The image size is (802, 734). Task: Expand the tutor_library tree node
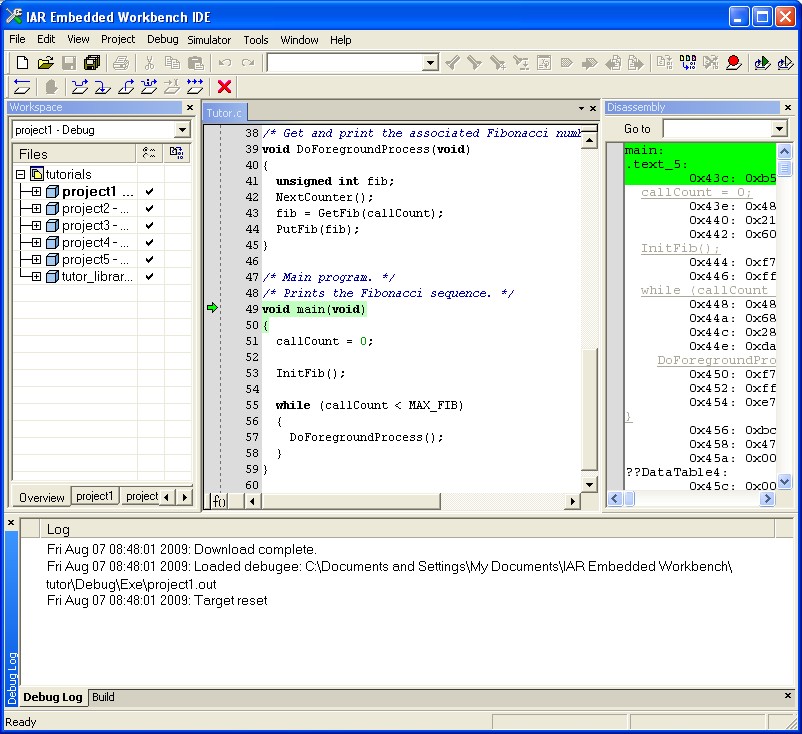coord(36,277)
